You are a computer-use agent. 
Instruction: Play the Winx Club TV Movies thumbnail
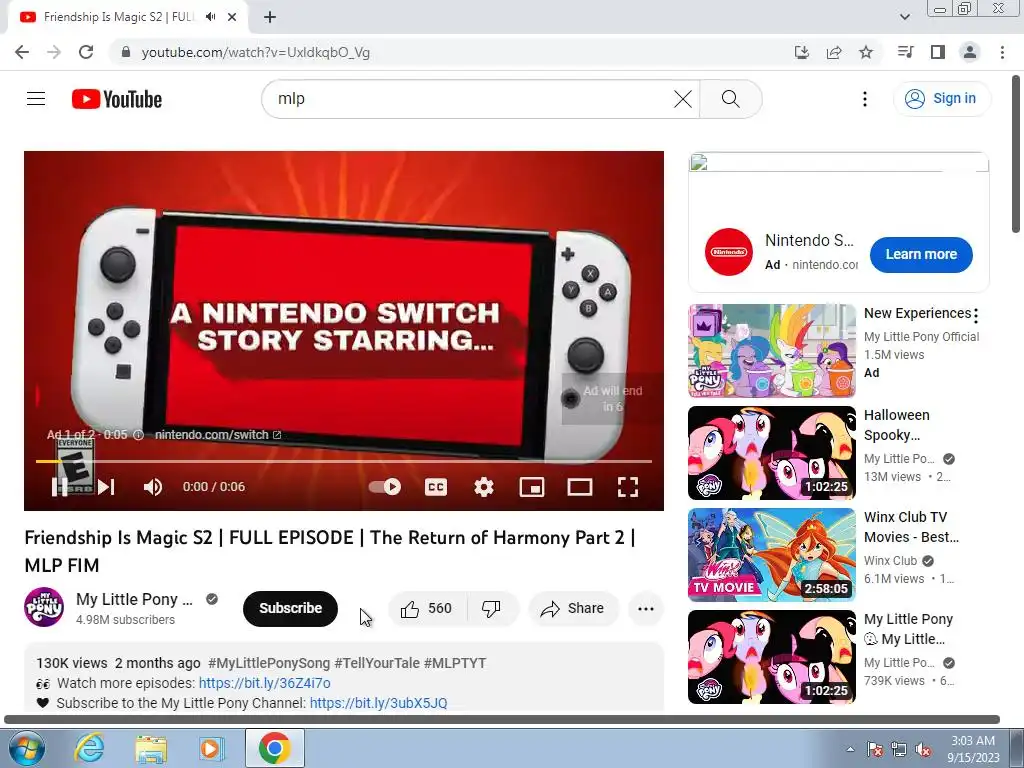coord(772,554)
